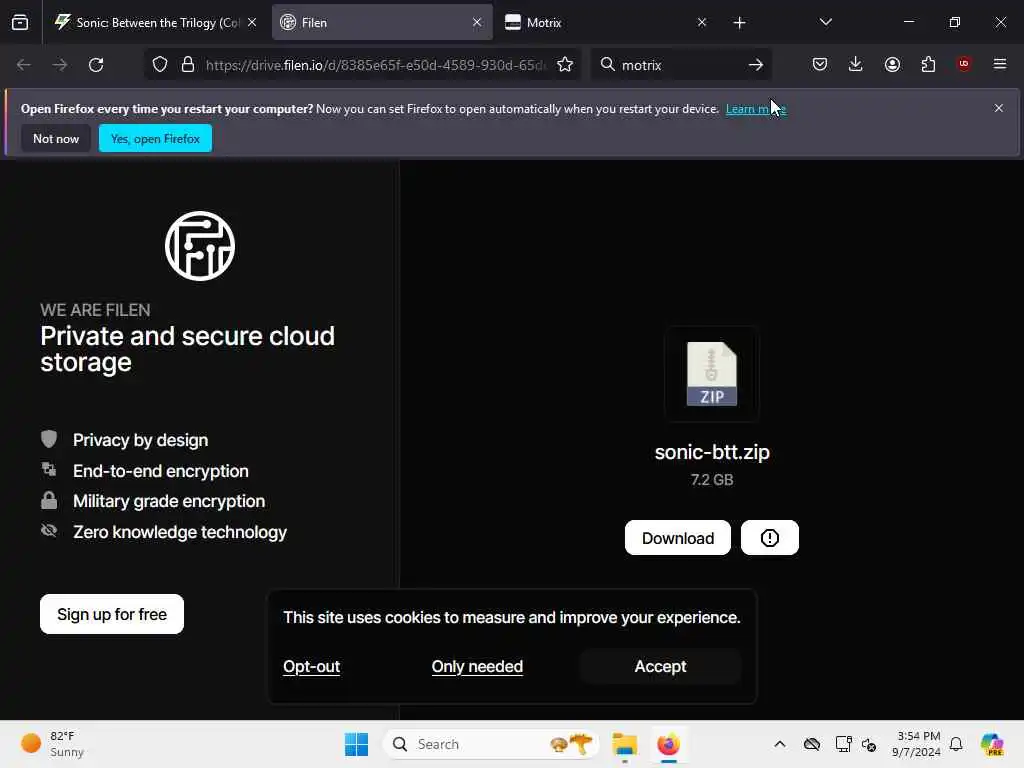Click the cloud sync tray icon

tap(812, 744)
